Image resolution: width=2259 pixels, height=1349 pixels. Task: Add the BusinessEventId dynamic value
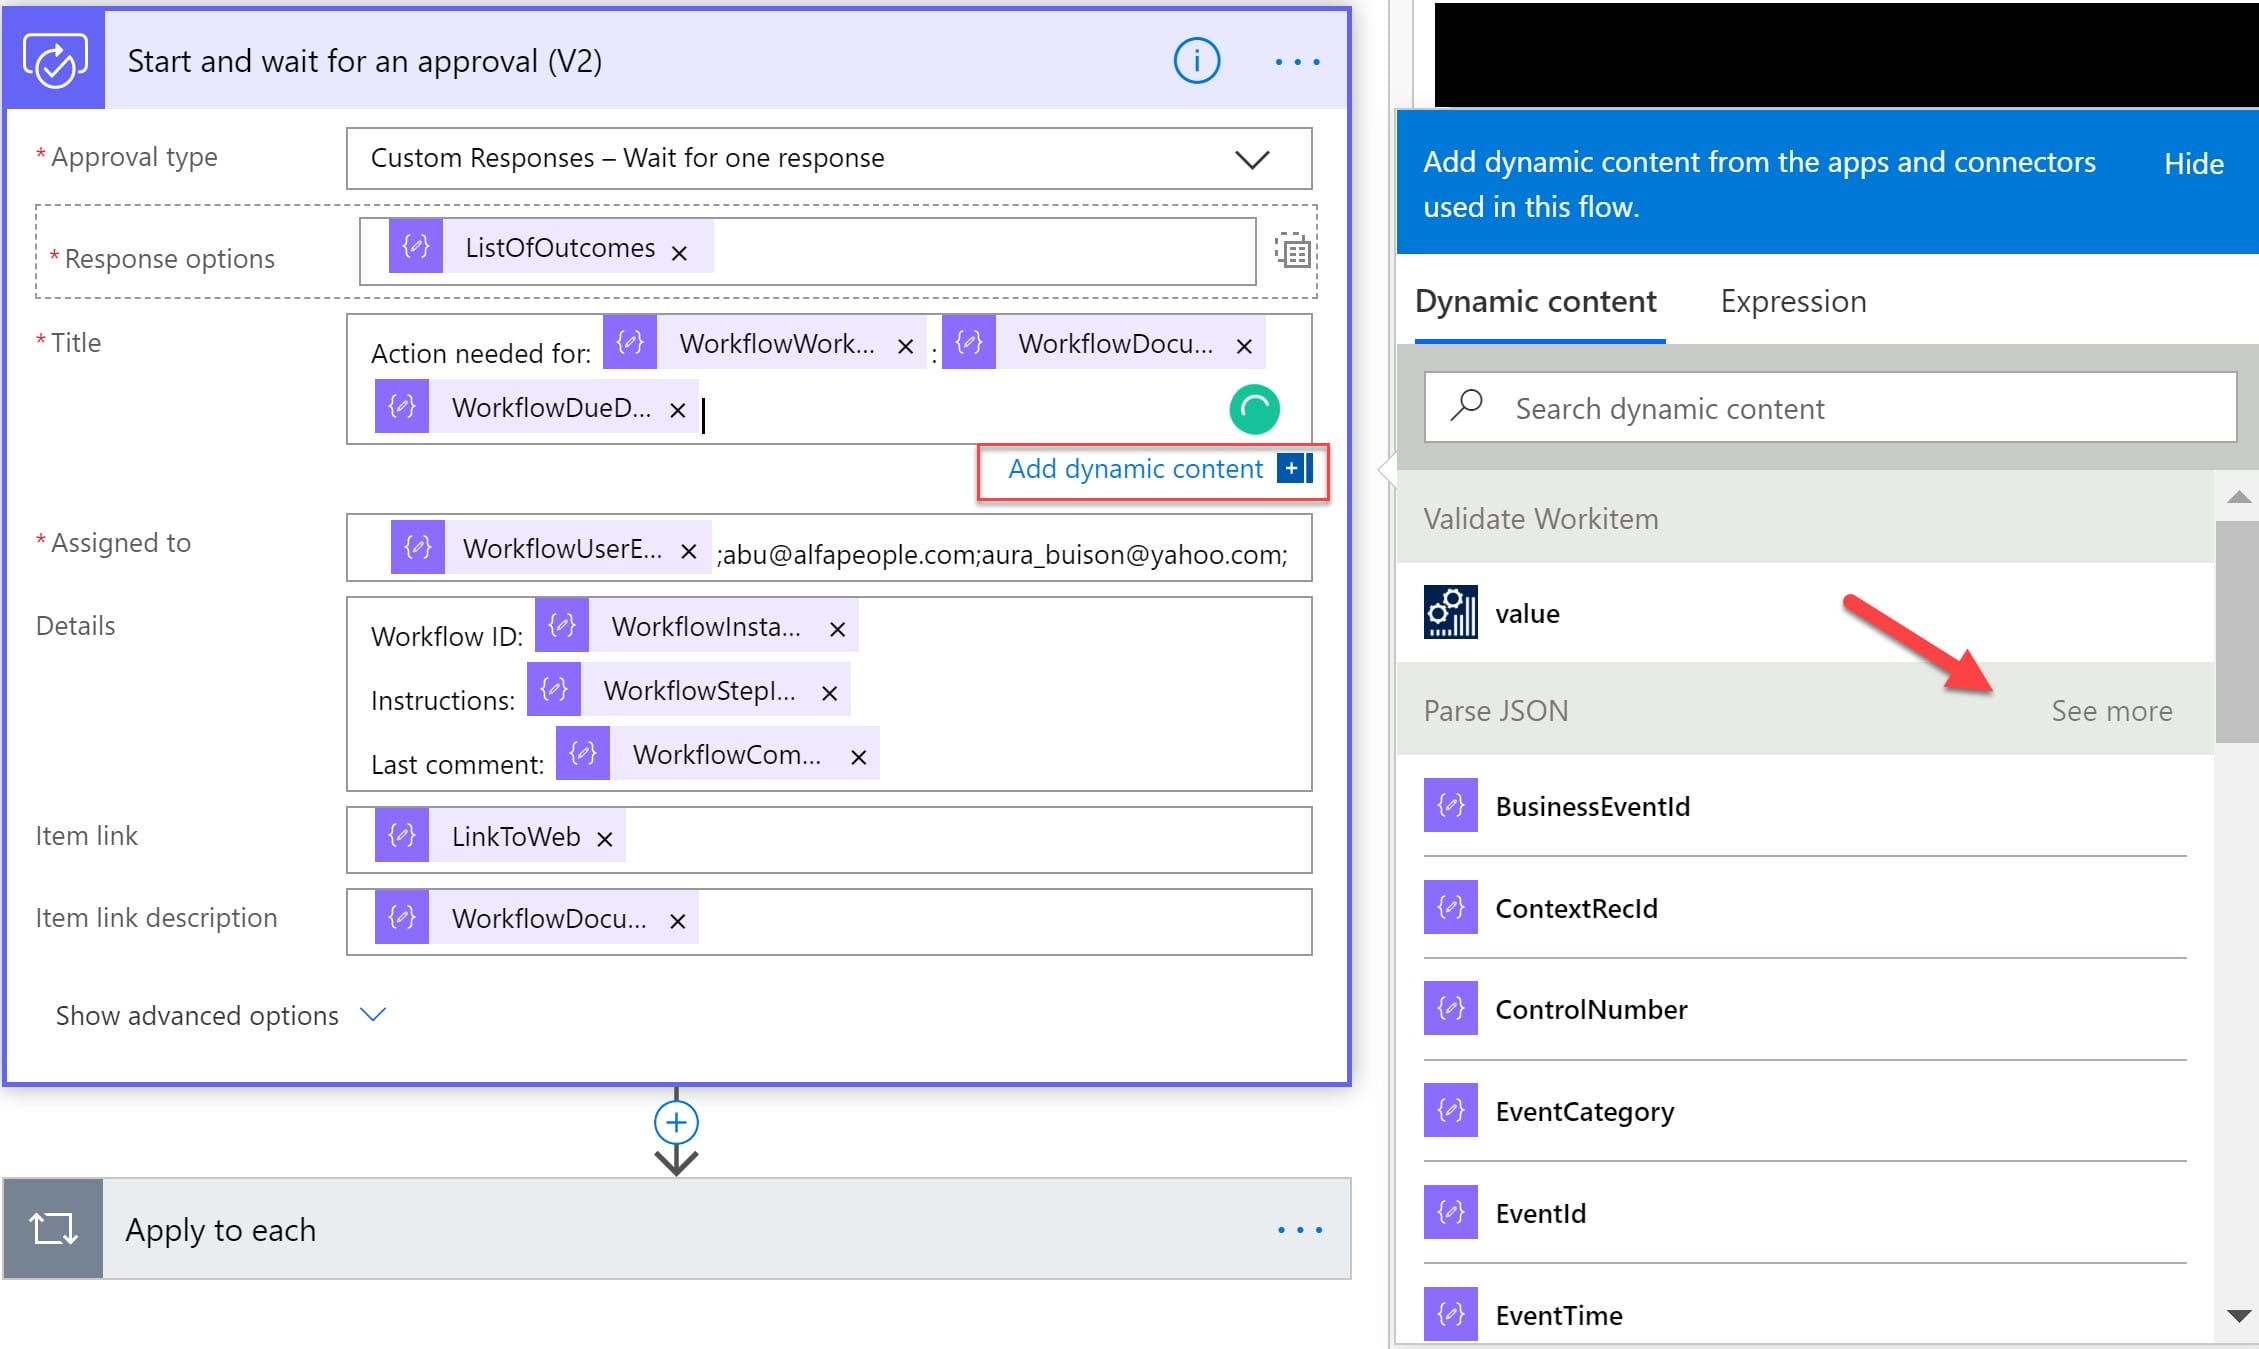(x=1592, y=806)
